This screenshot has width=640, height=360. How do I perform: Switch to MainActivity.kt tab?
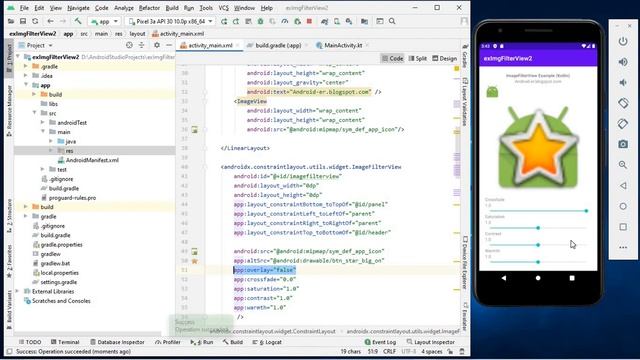coord(343,45)
